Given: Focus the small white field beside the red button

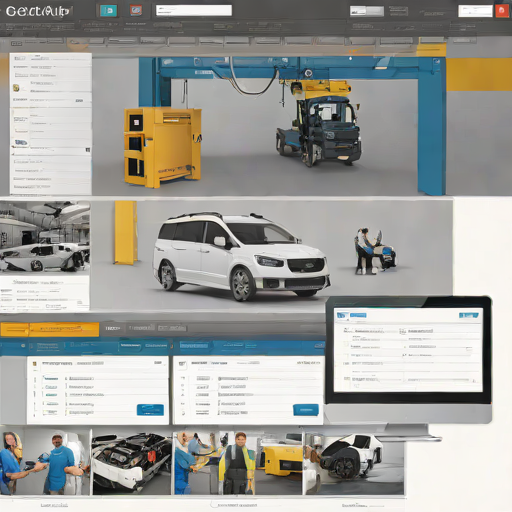Looking at the screenshot, I should [475, 11].
